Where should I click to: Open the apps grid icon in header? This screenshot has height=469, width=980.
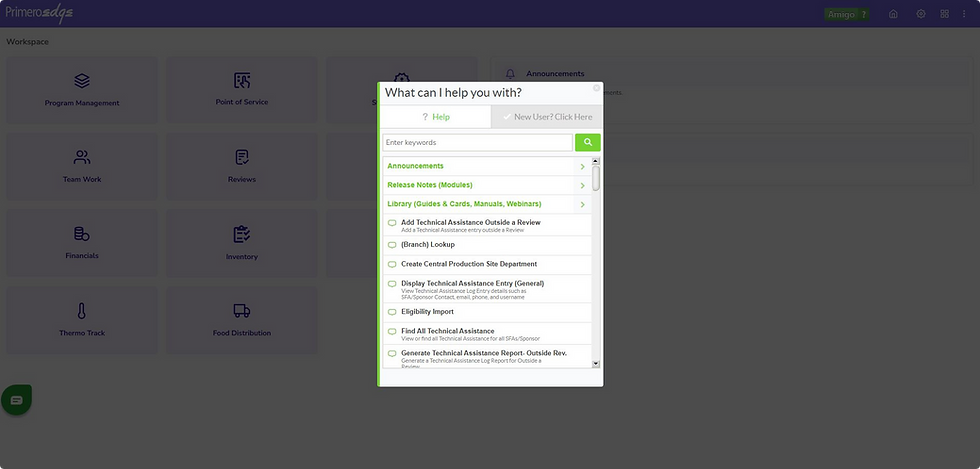point(944,14)
